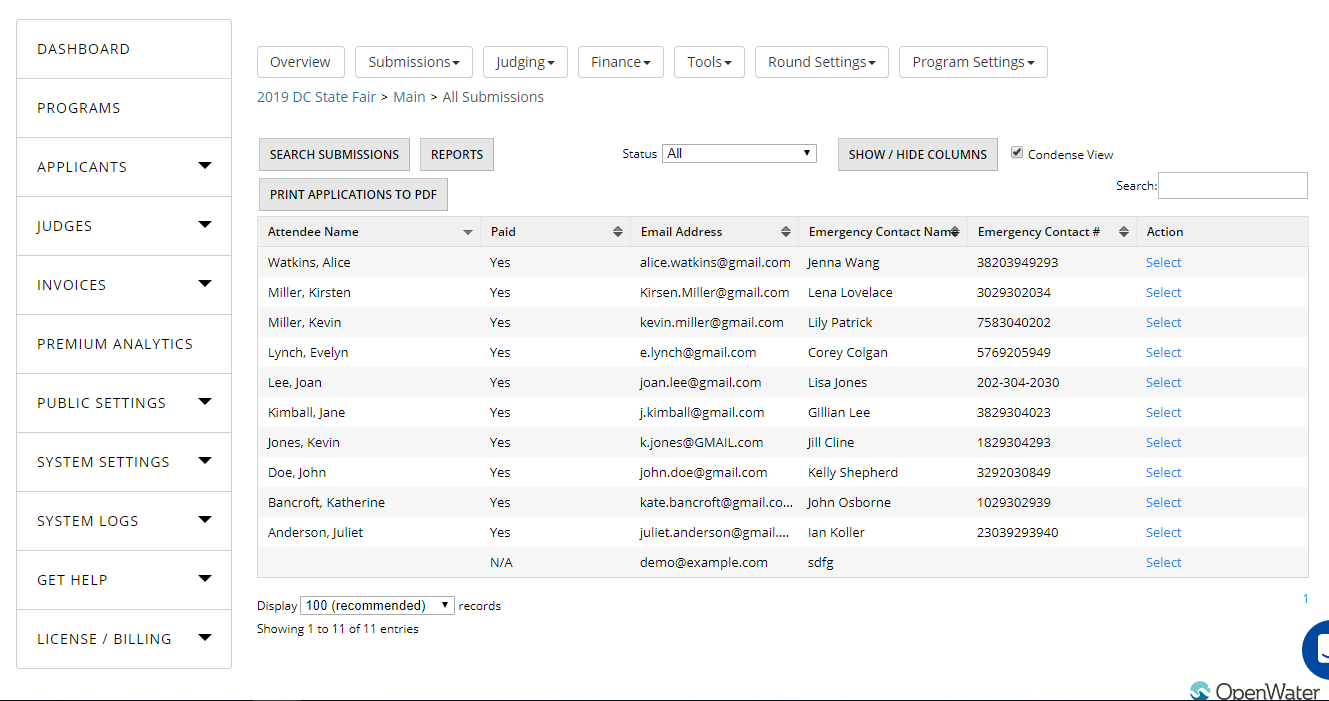Screen dimensions: 1329x701
Task: Select the Lynch, Evelyn submission
Action: click(1164, 352)
